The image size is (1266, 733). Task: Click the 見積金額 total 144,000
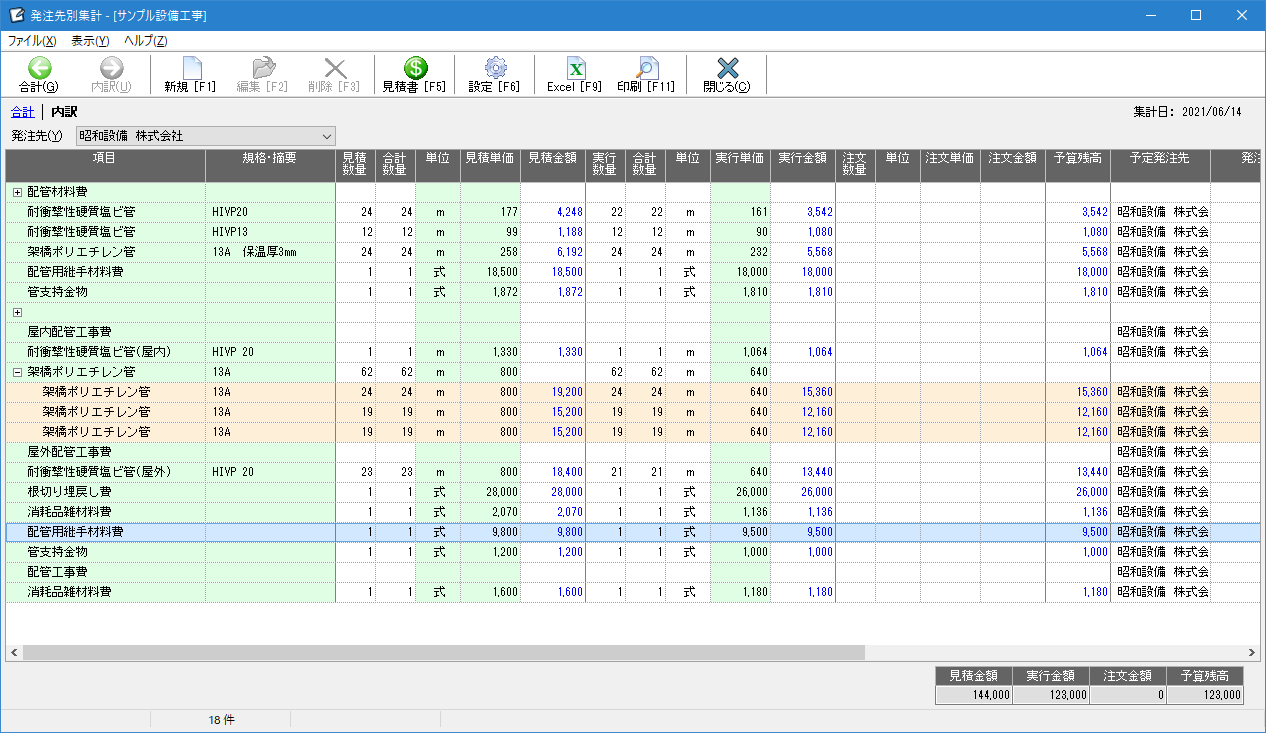click(974, 695)
